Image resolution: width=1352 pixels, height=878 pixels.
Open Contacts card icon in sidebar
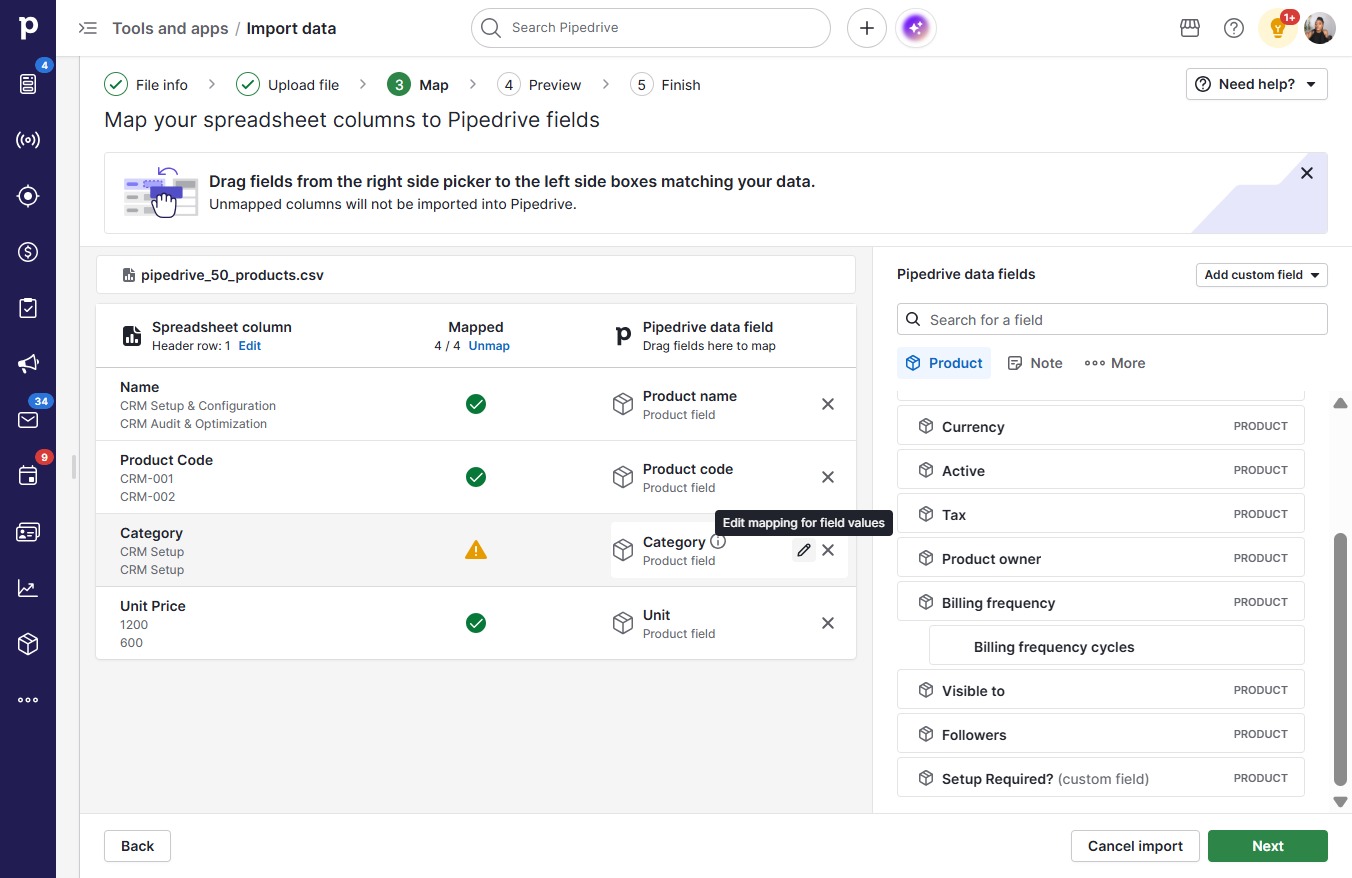click(x=28, y=532)
